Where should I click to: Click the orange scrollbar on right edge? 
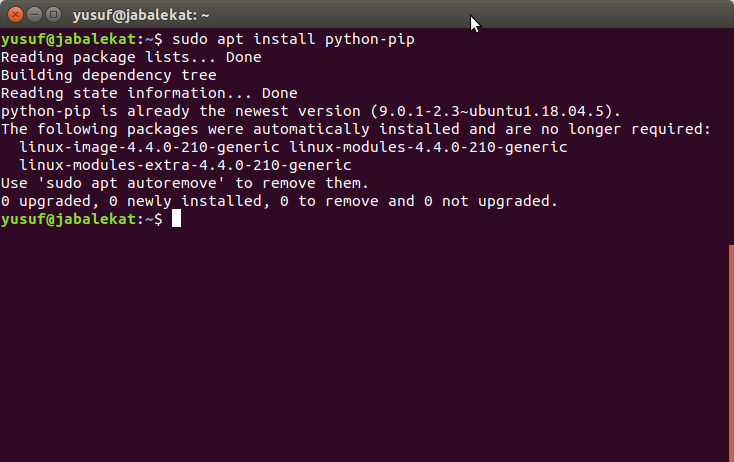pyautogui.click(x=731, y=350)
